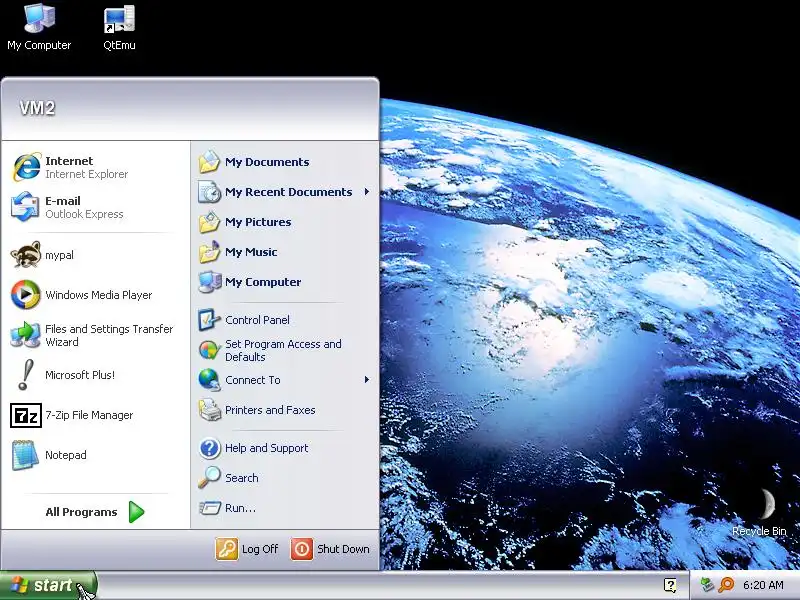Expand the Connect To submenu arrow

click(366, 380)
